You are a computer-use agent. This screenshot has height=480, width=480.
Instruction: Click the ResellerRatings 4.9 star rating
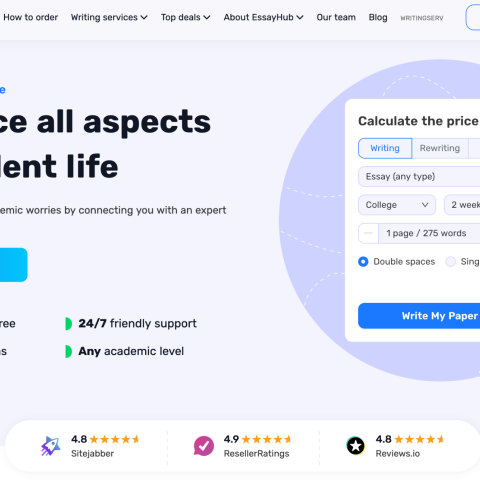click(x=258, y=439)
